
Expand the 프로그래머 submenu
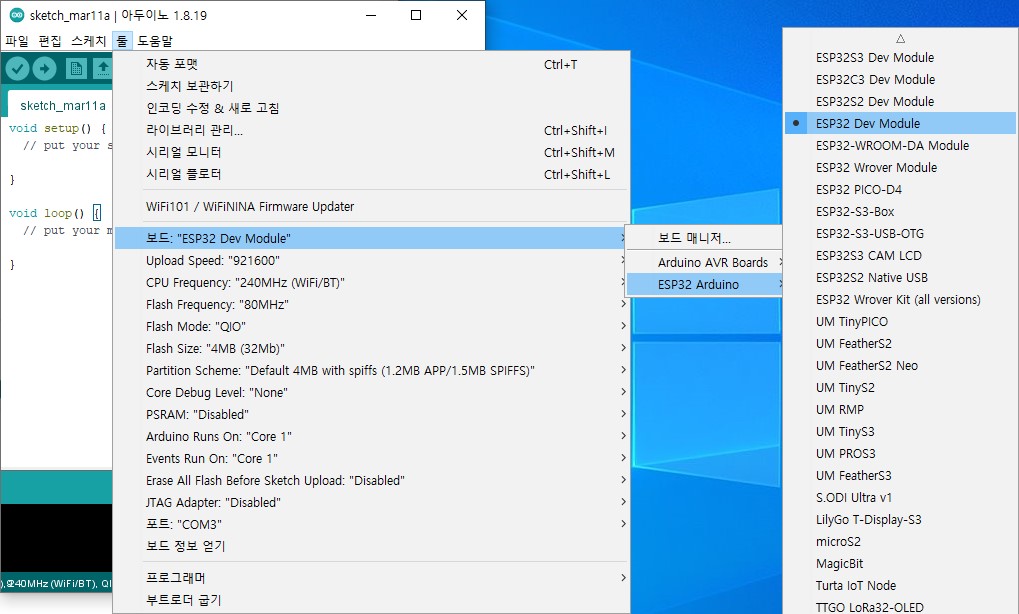[371, 578]
